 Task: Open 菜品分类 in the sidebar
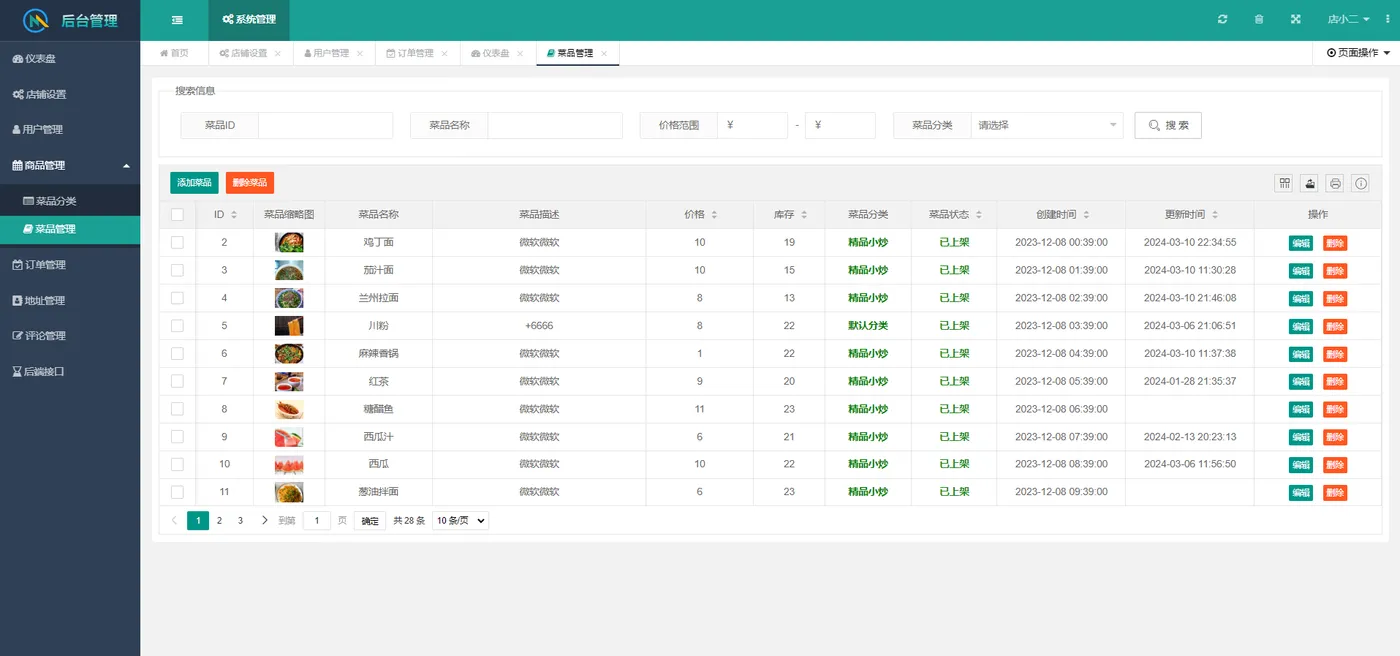(70, 201)
